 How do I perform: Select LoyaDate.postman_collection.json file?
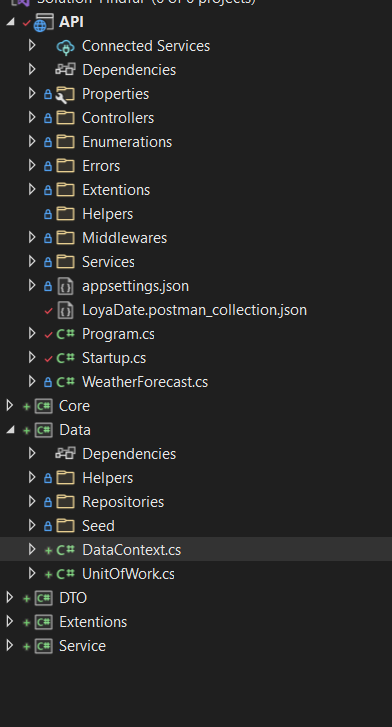tap(194, 310)
